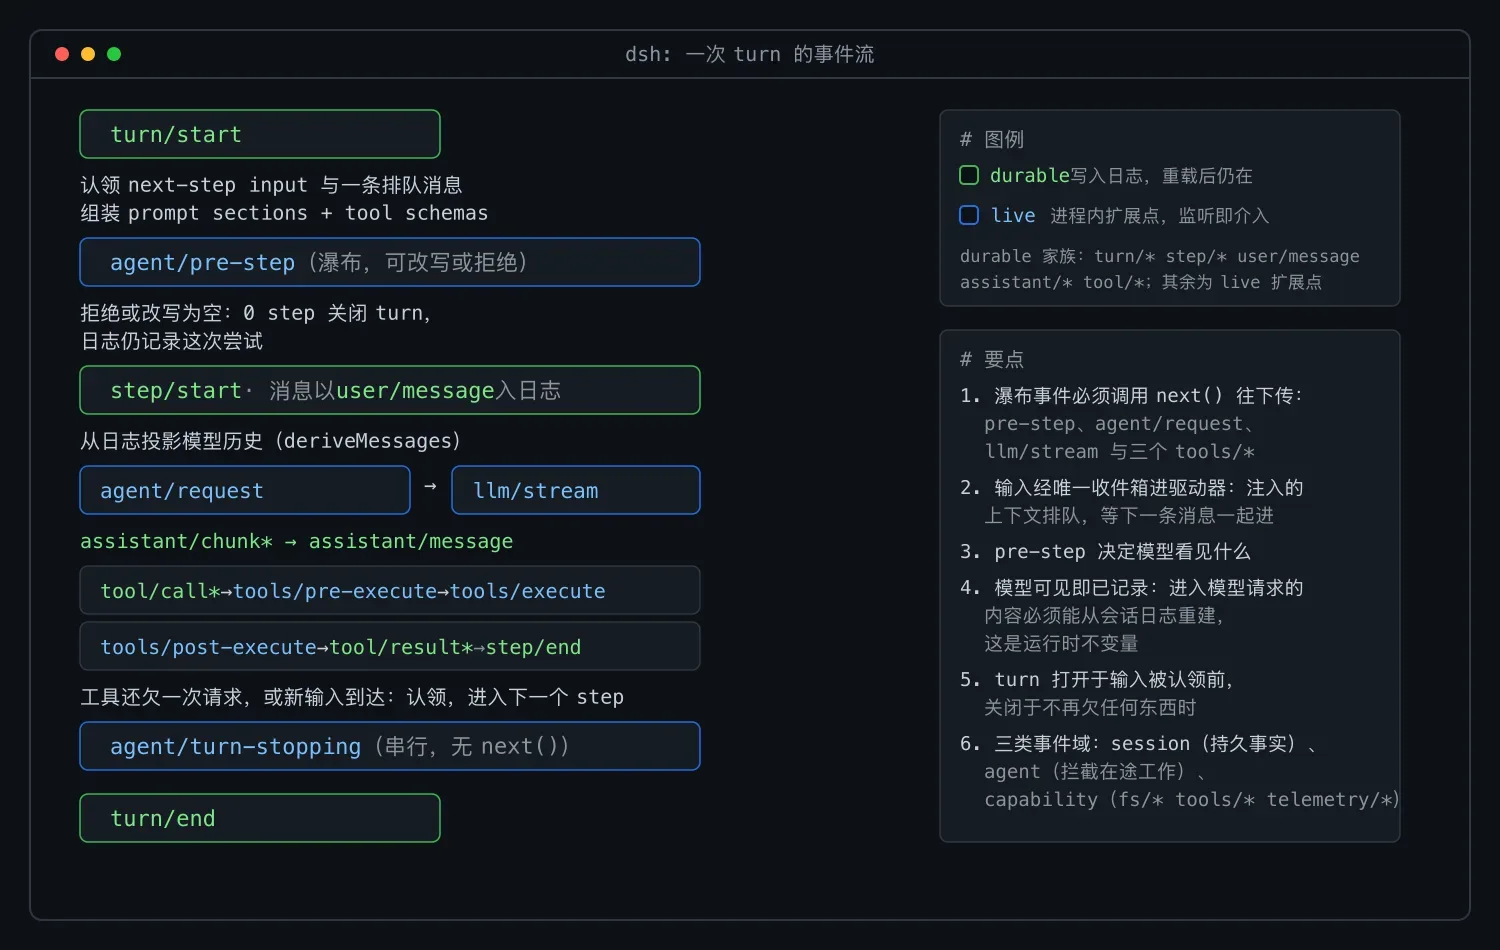Screen dimensions: 1500x950
Task: Click the blue live legend swatch
Action: (x=969, y=215)
